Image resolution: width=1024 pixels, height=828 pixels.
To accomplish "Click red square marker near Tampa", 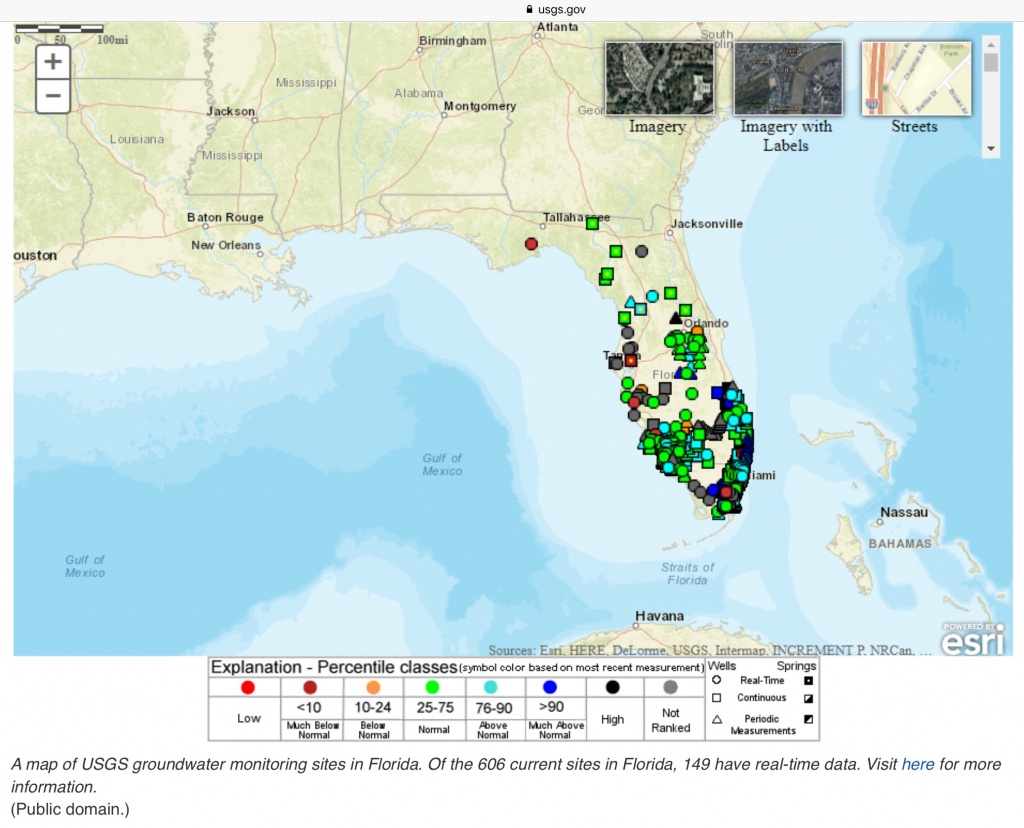I will pos(631,360).
